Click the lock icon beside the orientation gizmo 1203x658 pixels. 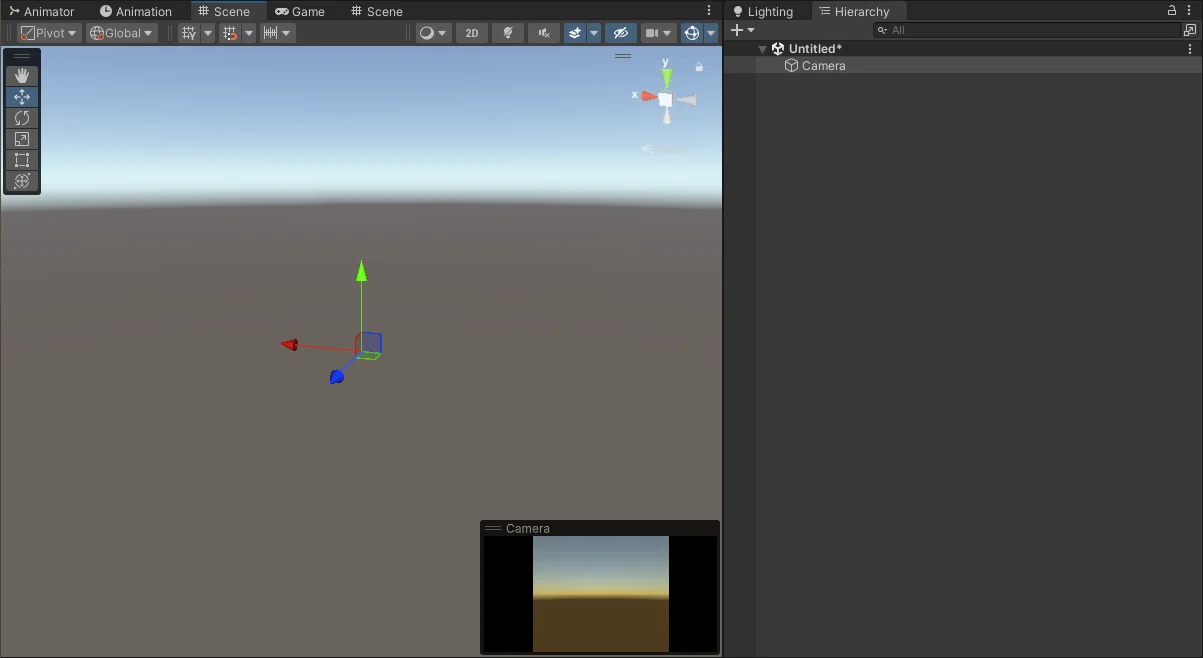pos(699,67)
